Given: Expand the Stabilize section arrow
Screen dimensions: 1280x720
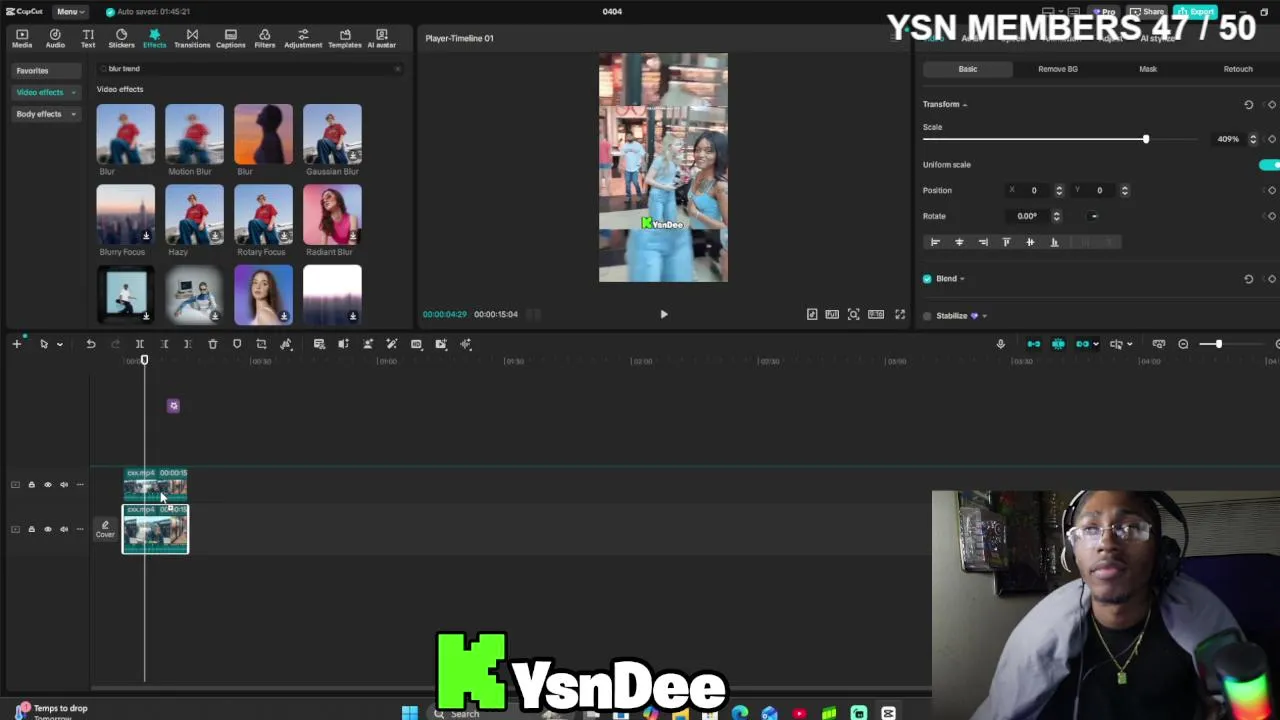Looking at the screenshot, I should click(984, 316).
